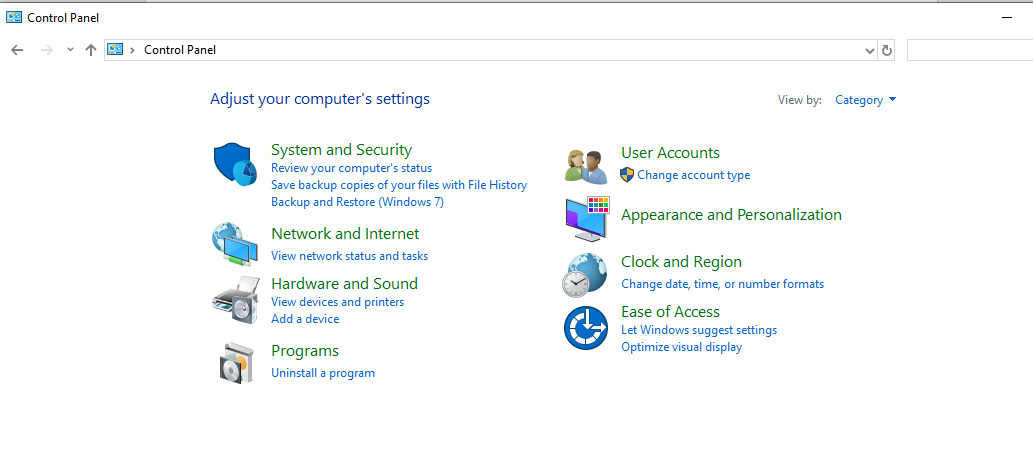Open the User Accounts people icon
This screenshot has width=1033, height=468.
click(586, 166)
